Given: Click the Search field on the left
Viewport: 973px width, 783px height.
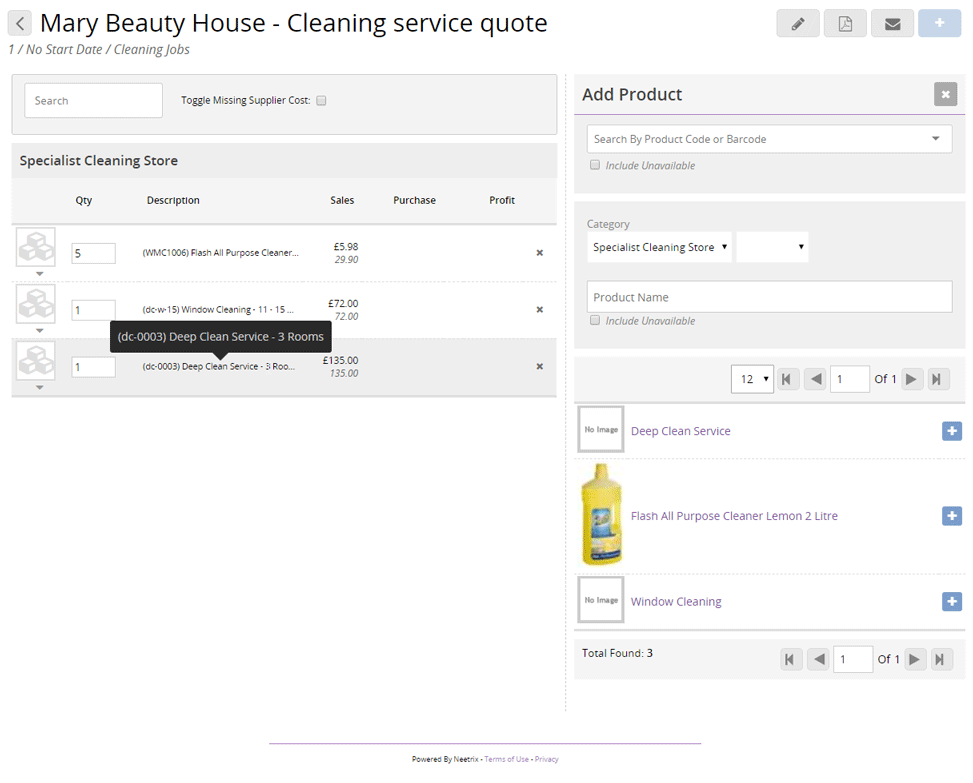Looking at the screenshot, I should [x=94, y=101].
